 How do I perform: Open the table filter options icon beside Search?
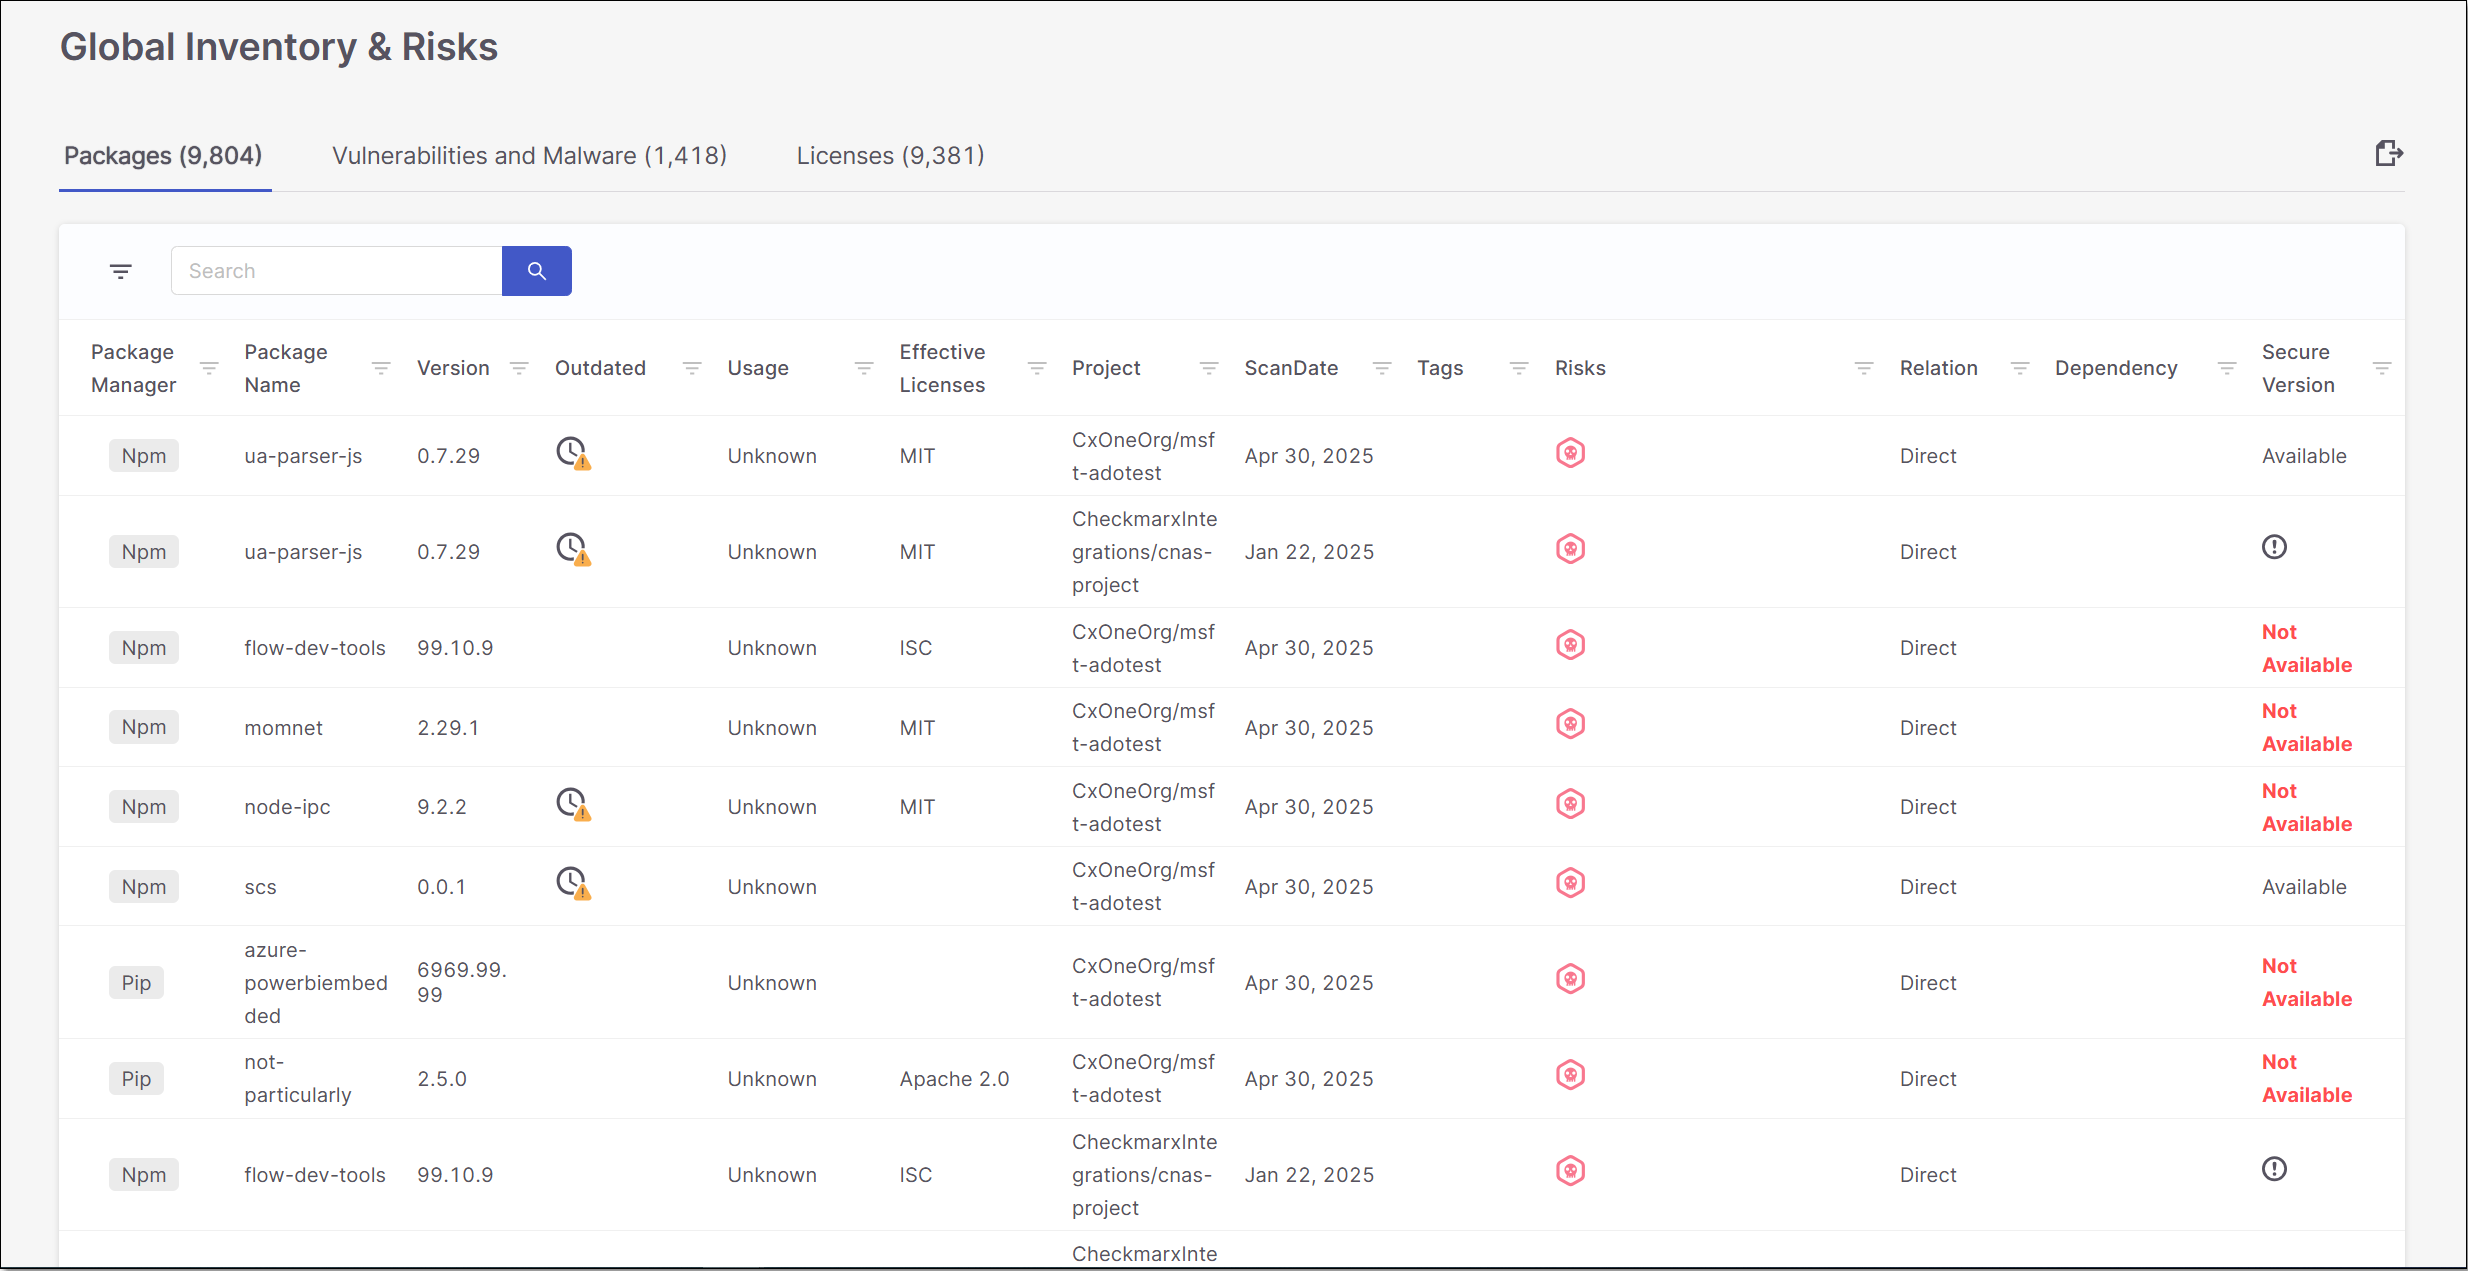121,271
